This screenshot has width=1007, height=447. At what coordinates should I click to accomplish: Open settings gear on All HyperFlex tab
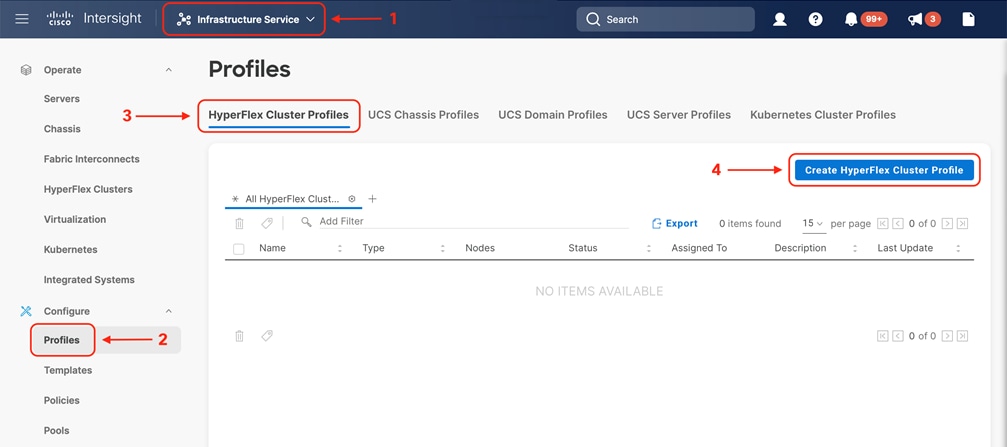(x=352, y=199)
